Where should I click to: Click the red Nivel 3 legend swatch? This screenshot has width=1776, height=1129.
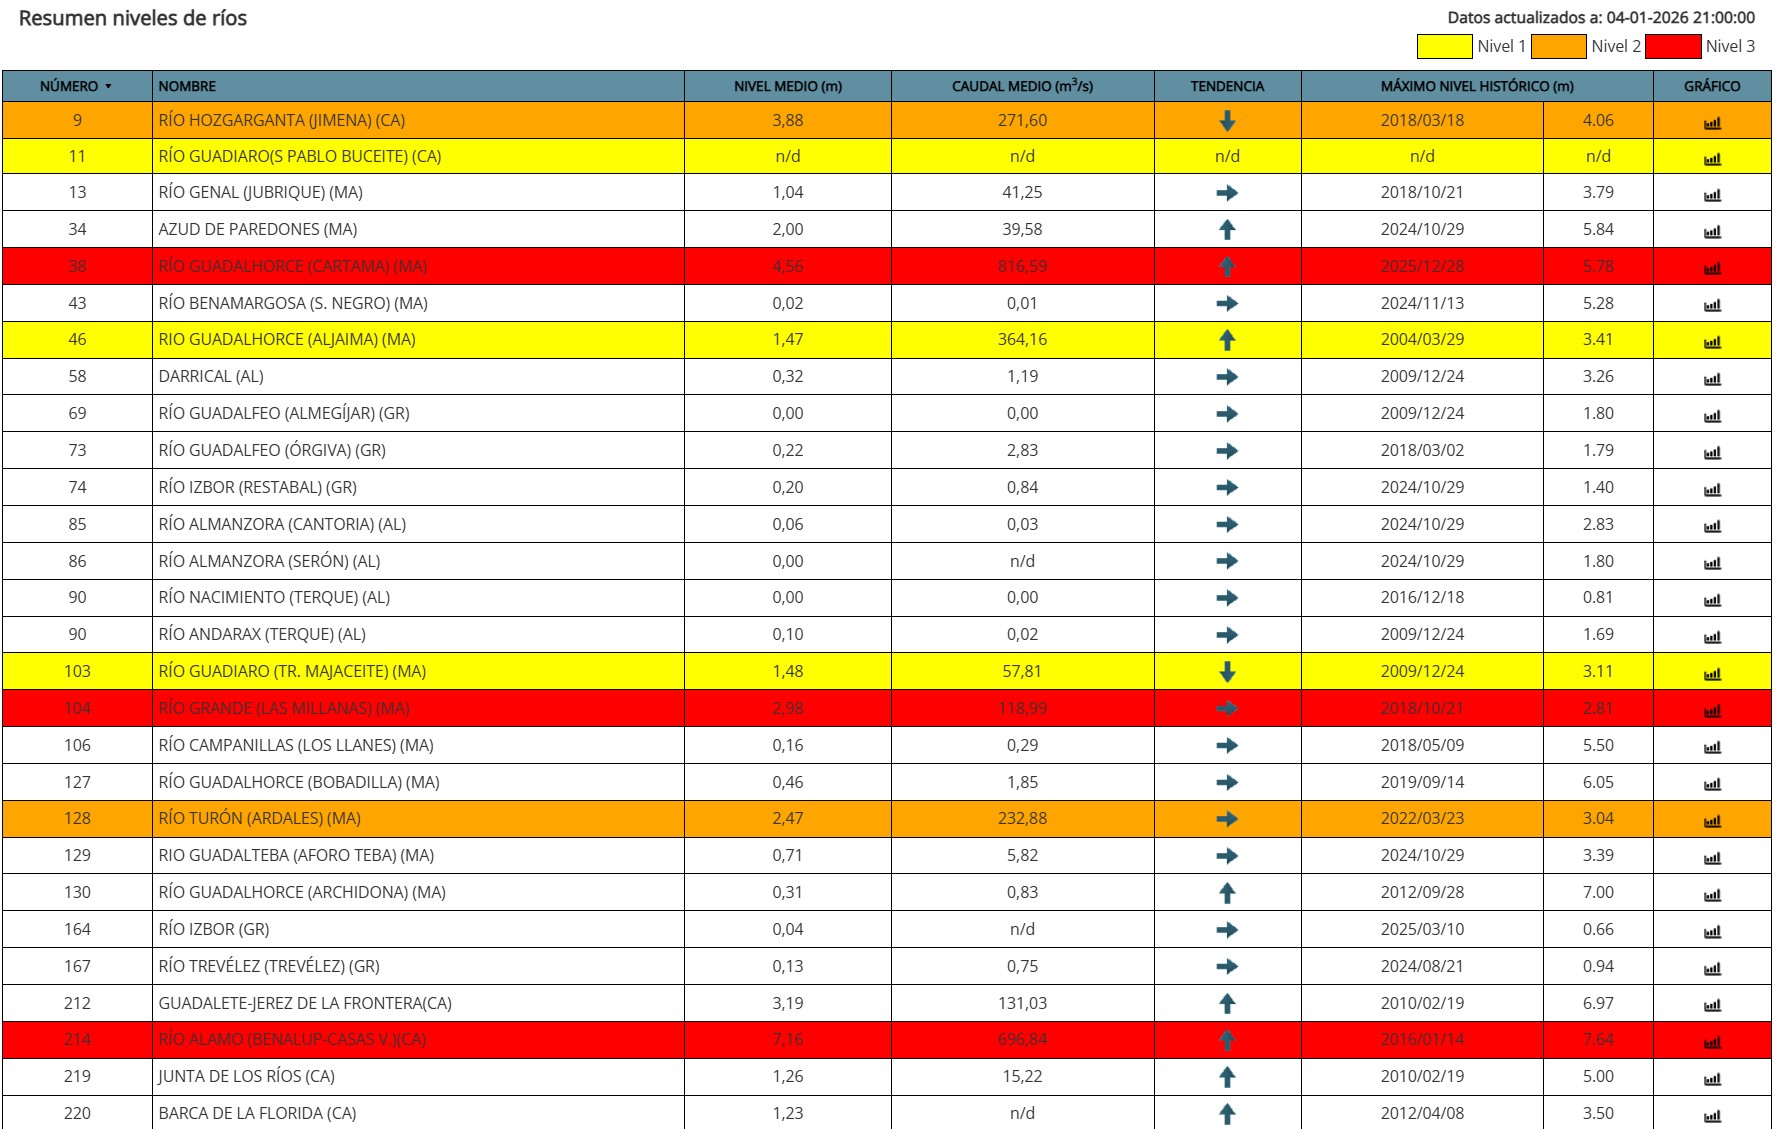[x=1672, y=47]
